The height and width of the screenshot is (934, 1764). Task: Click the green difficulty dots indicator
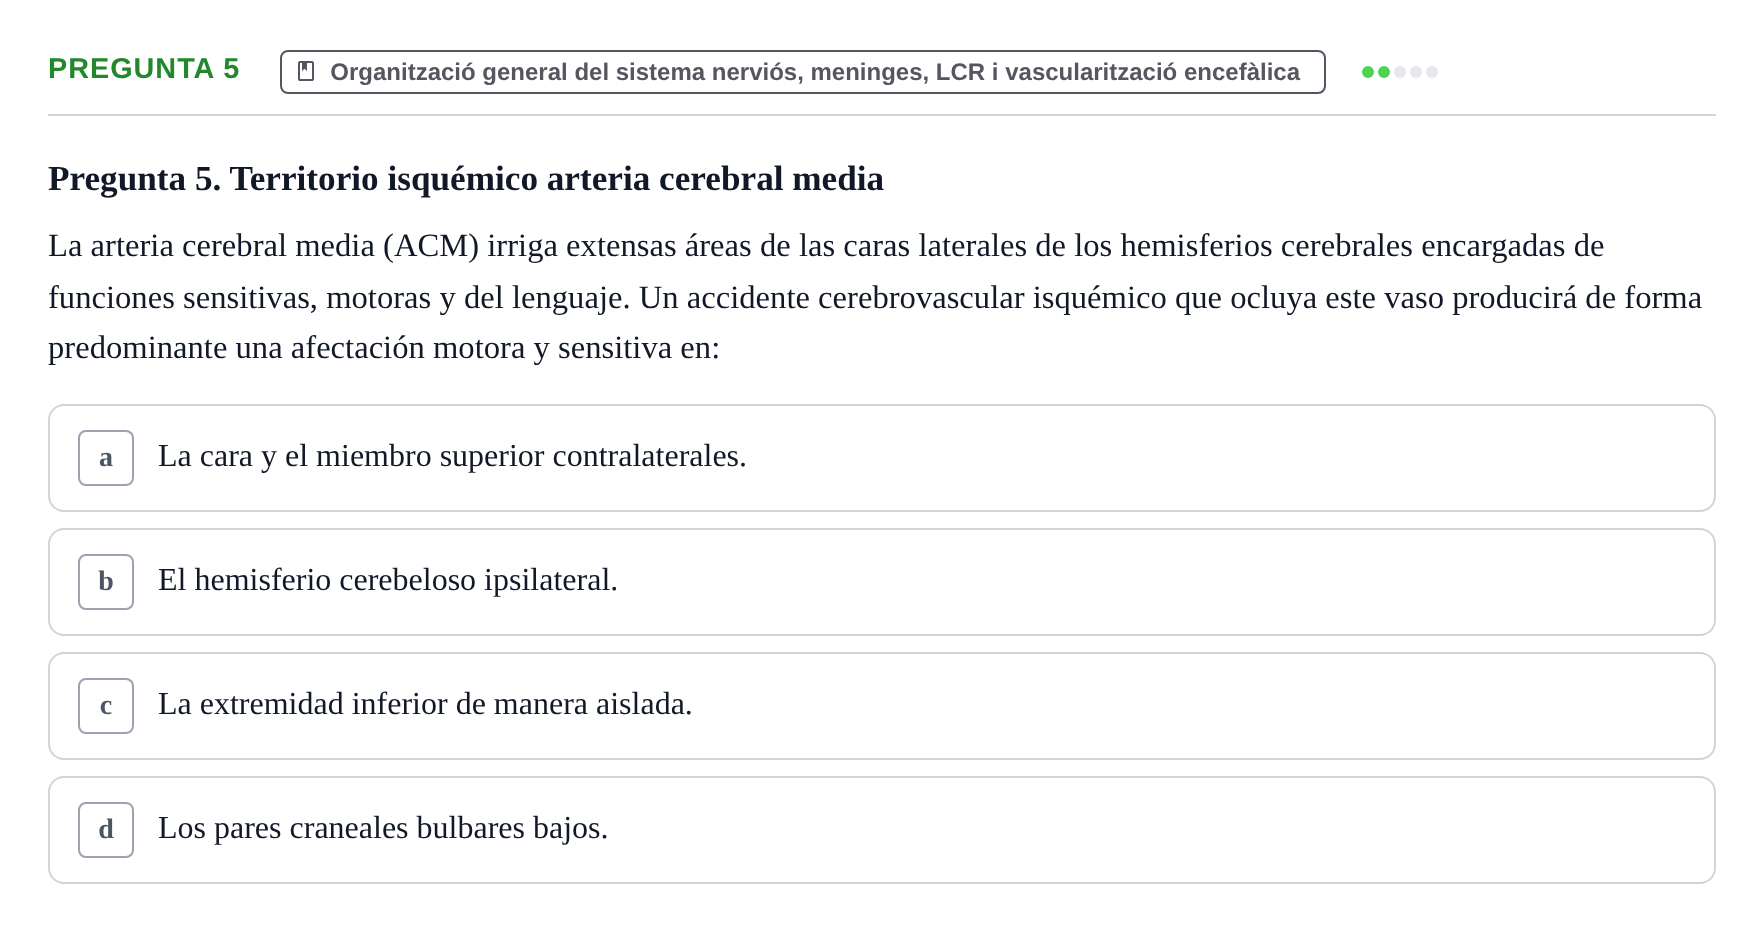pos(1399,72)
